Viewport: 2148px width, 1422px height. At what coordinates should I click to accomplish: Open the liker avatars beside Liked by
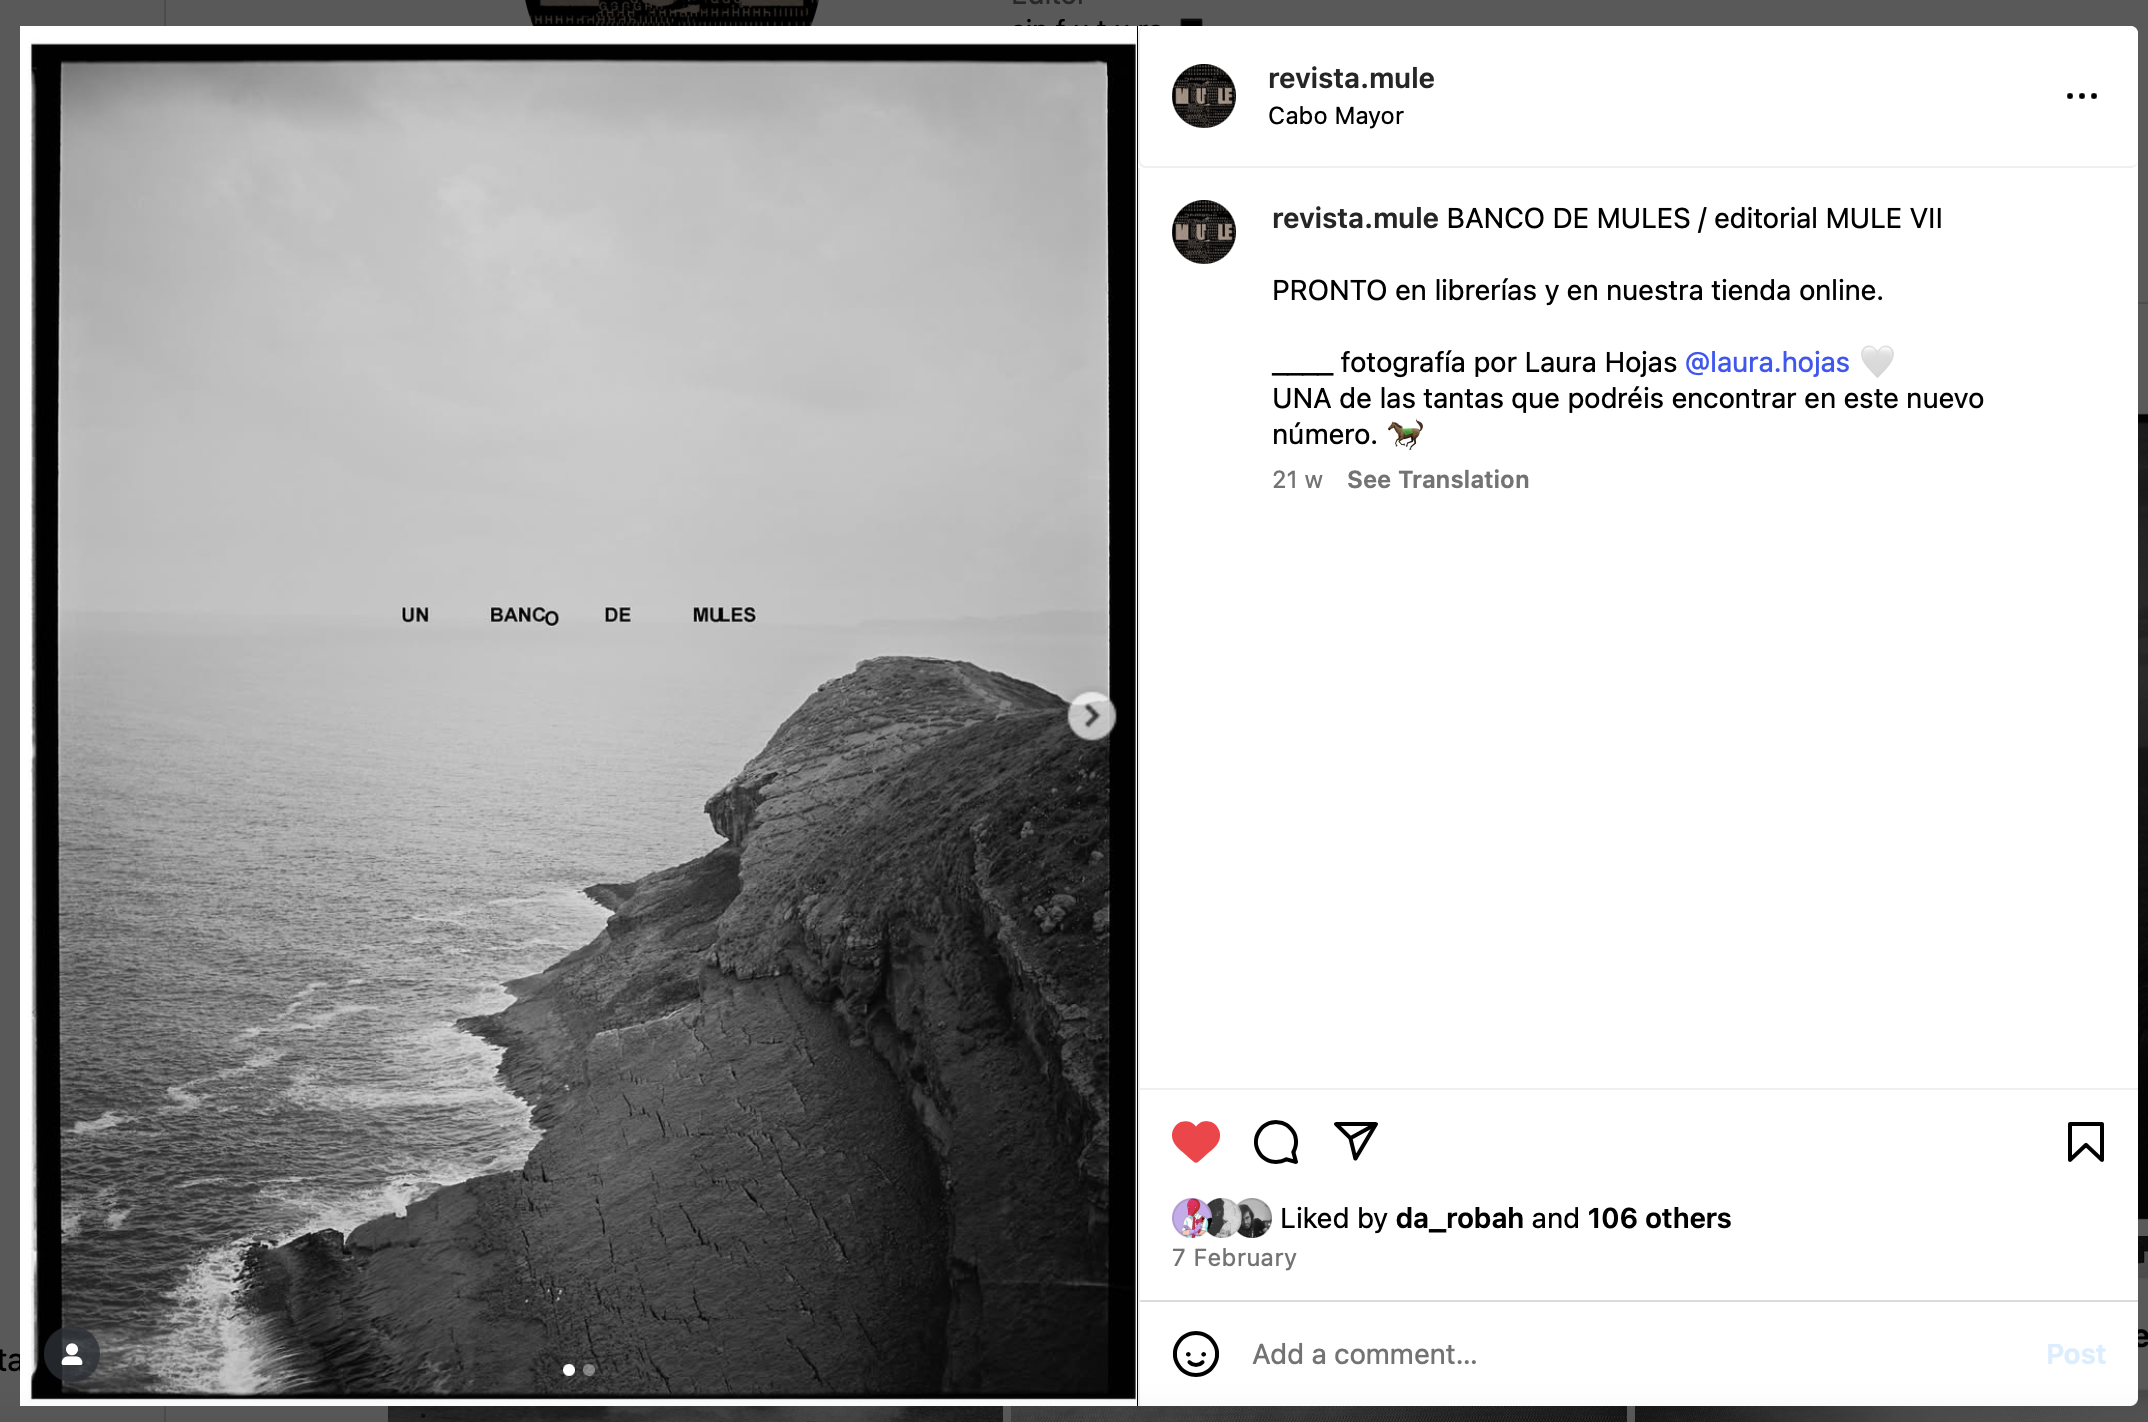coord(1221,1218)
